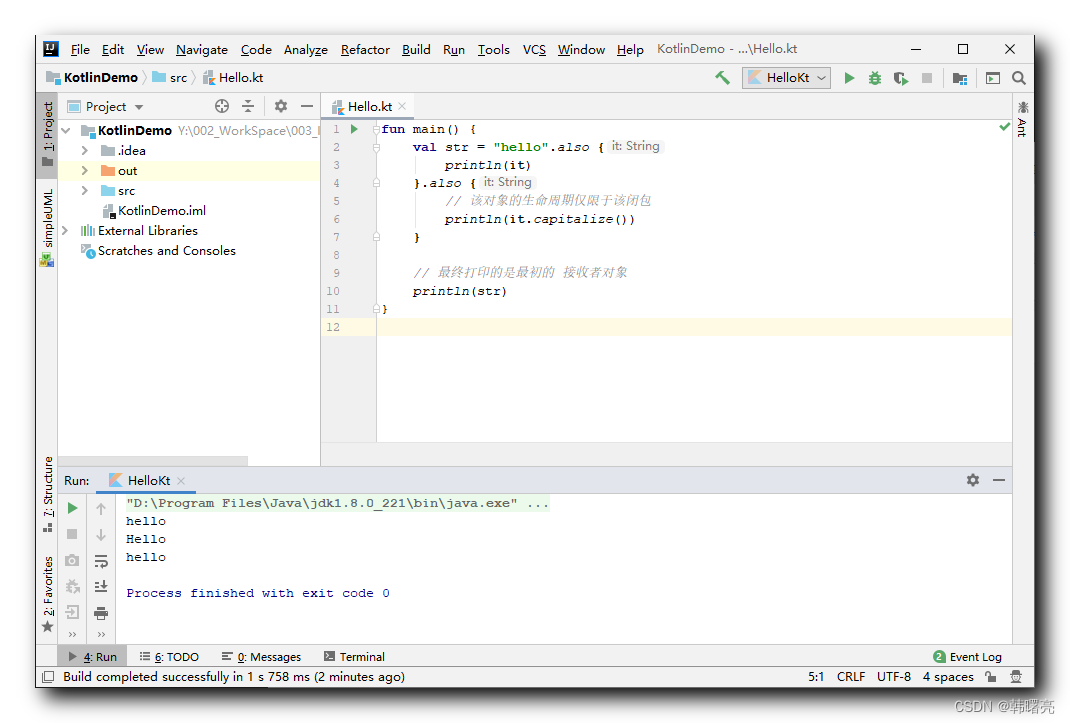Expand the src folder in tree

click(85, 190)
